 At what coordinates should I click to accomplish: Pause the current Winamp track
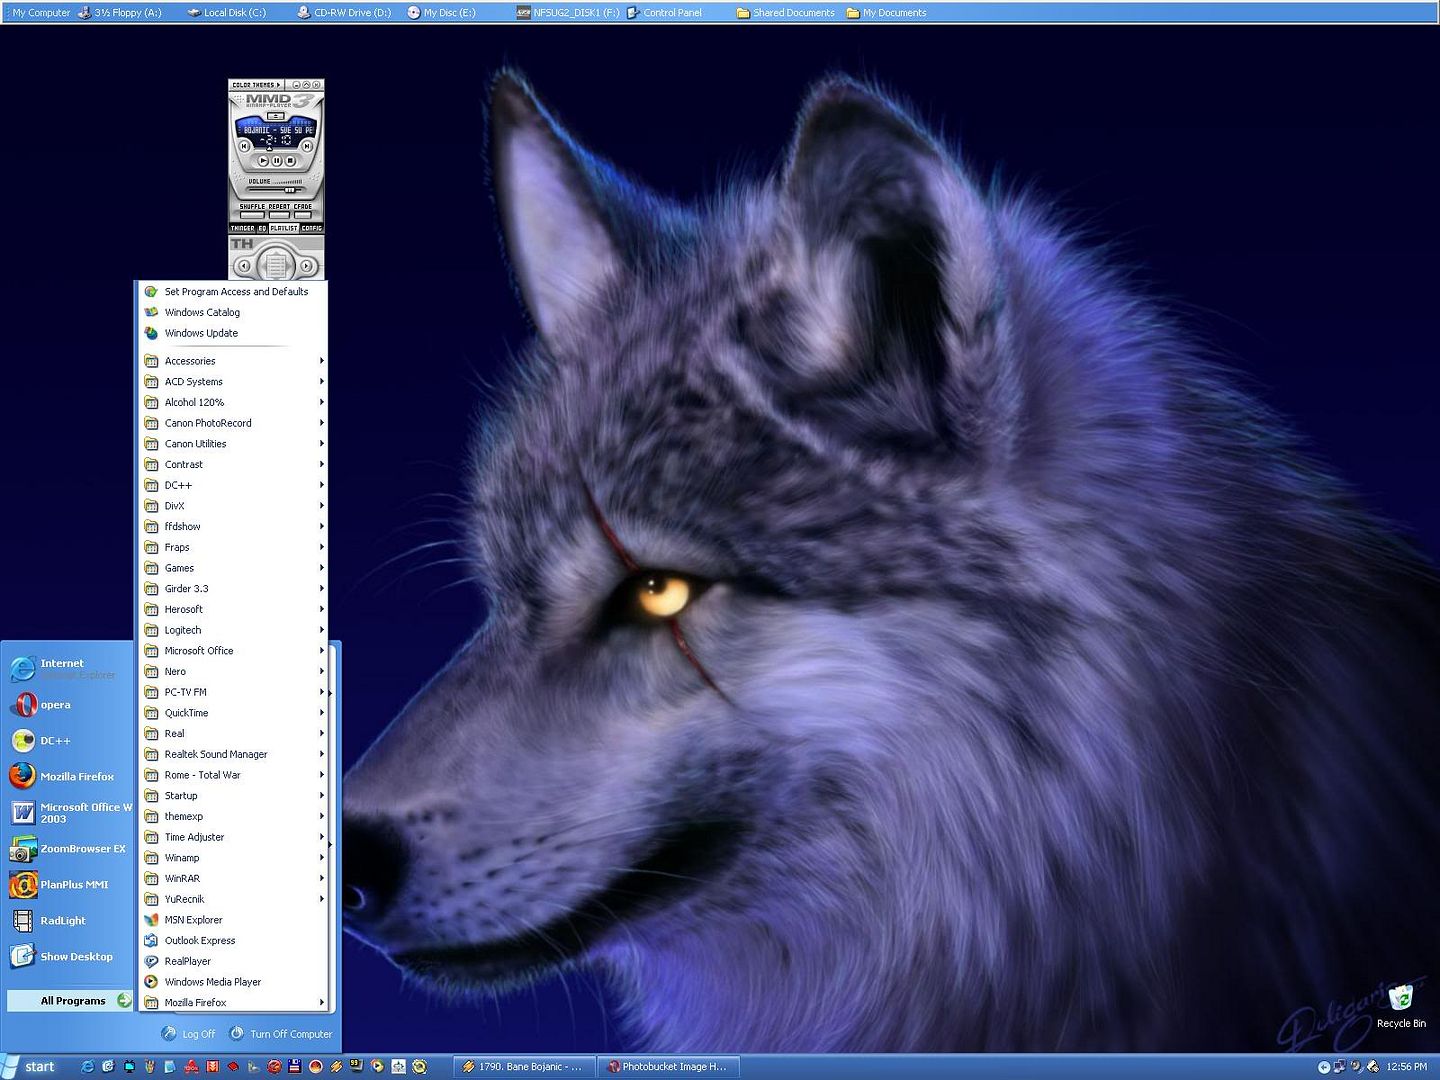click(x=277, y=160)
